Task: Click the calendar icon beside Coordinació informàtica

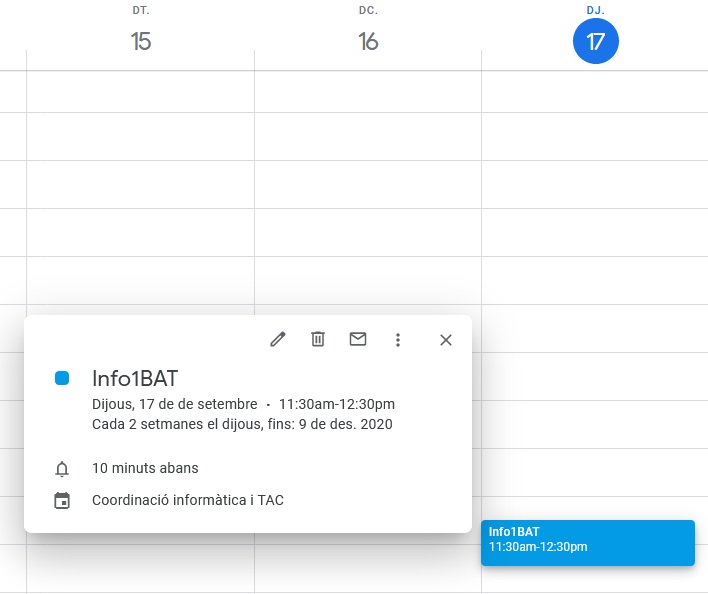Action: point(62,501)
